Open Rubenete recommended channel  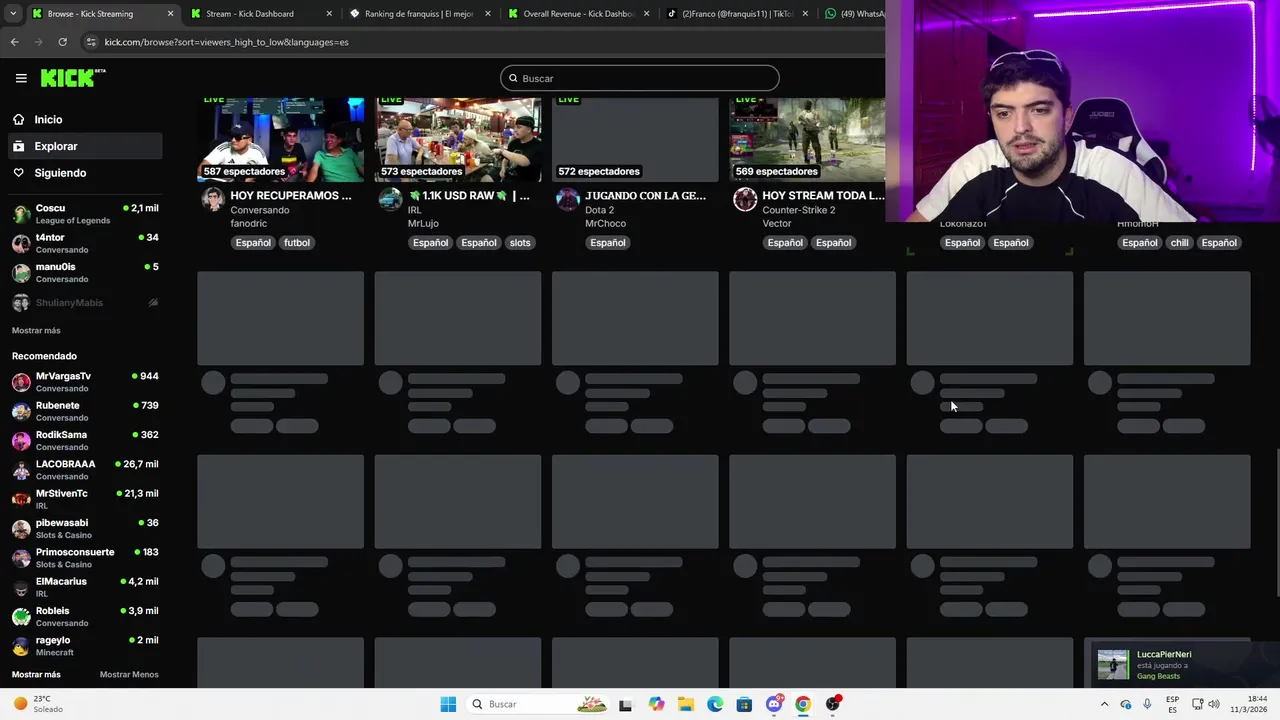click(85, 411)
